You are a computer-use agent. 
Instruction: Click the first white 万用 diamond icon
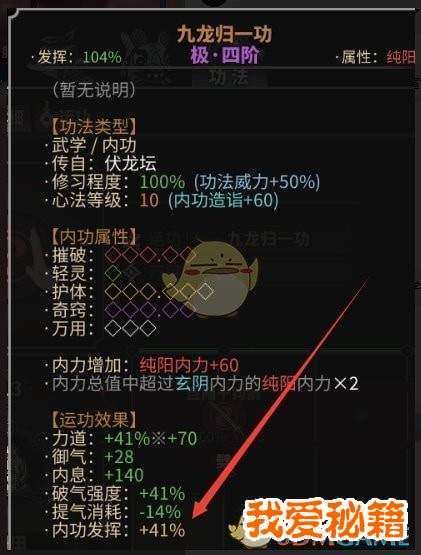(113, 328)
